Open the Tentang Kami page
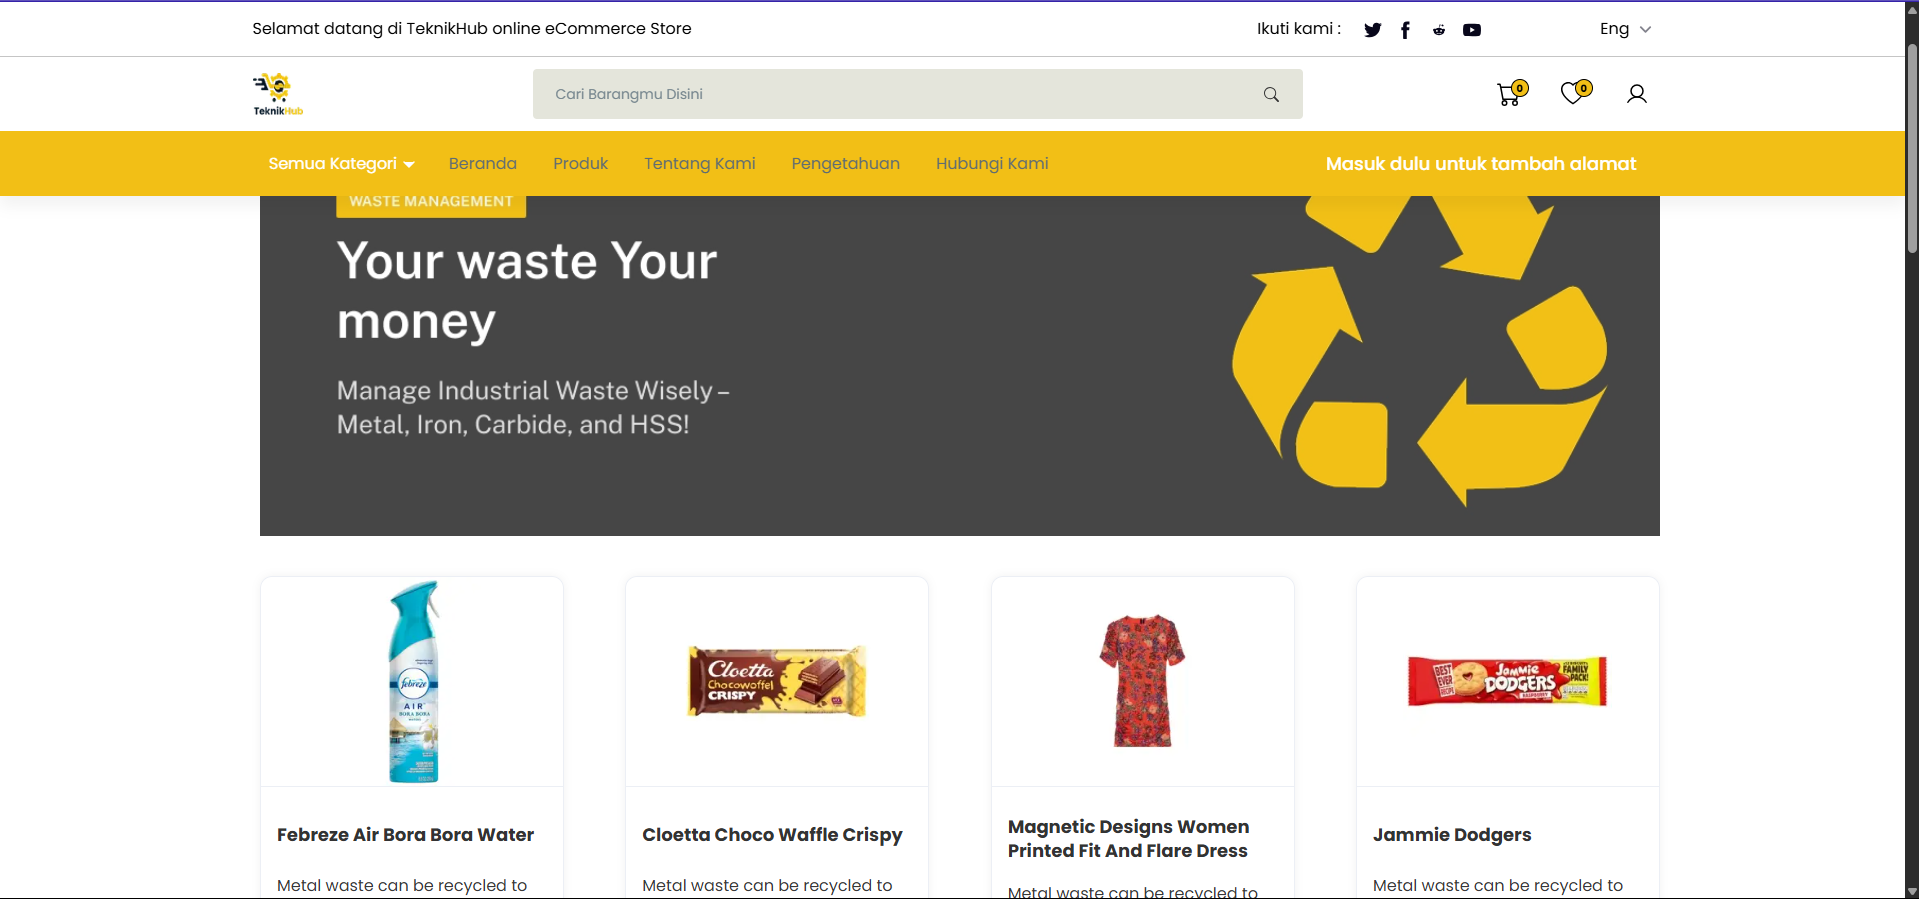The height and width of the screenshot is (899, 1919). pyautogui.click(x=699, y=164)
